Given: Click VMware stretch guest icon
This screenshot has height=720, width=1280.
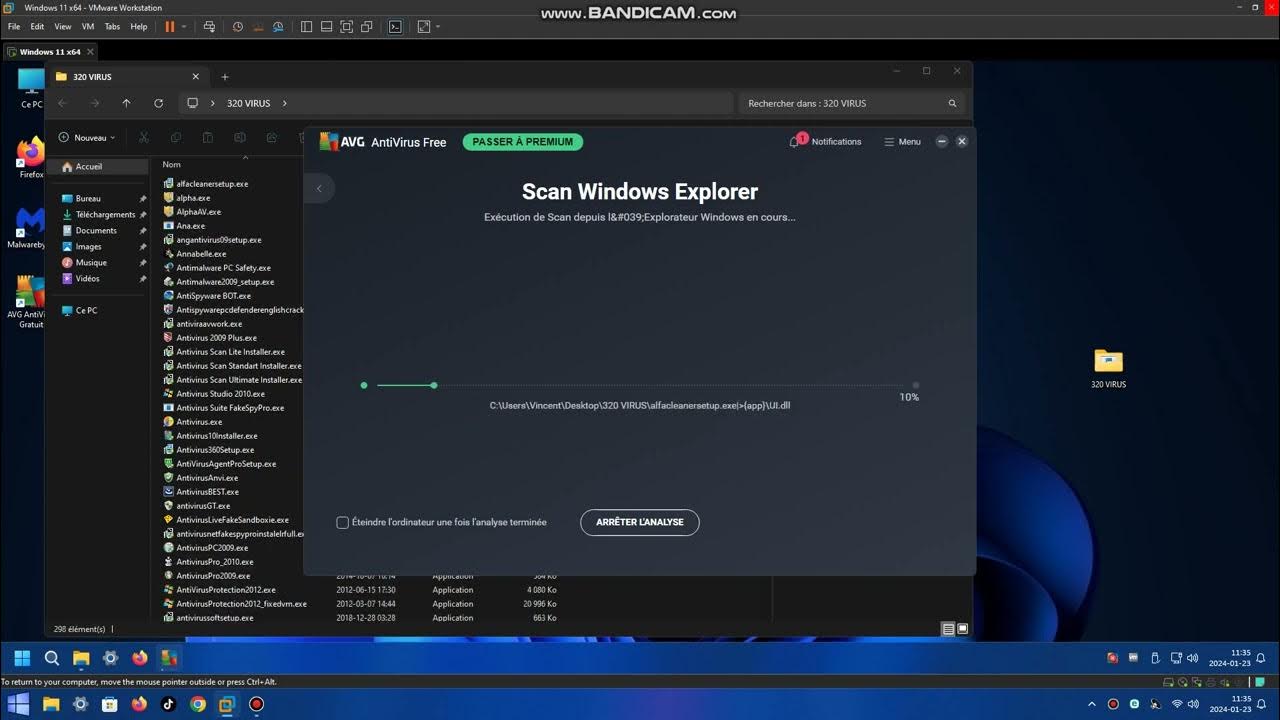Looking at the screenshot, I should click(424, 27).
